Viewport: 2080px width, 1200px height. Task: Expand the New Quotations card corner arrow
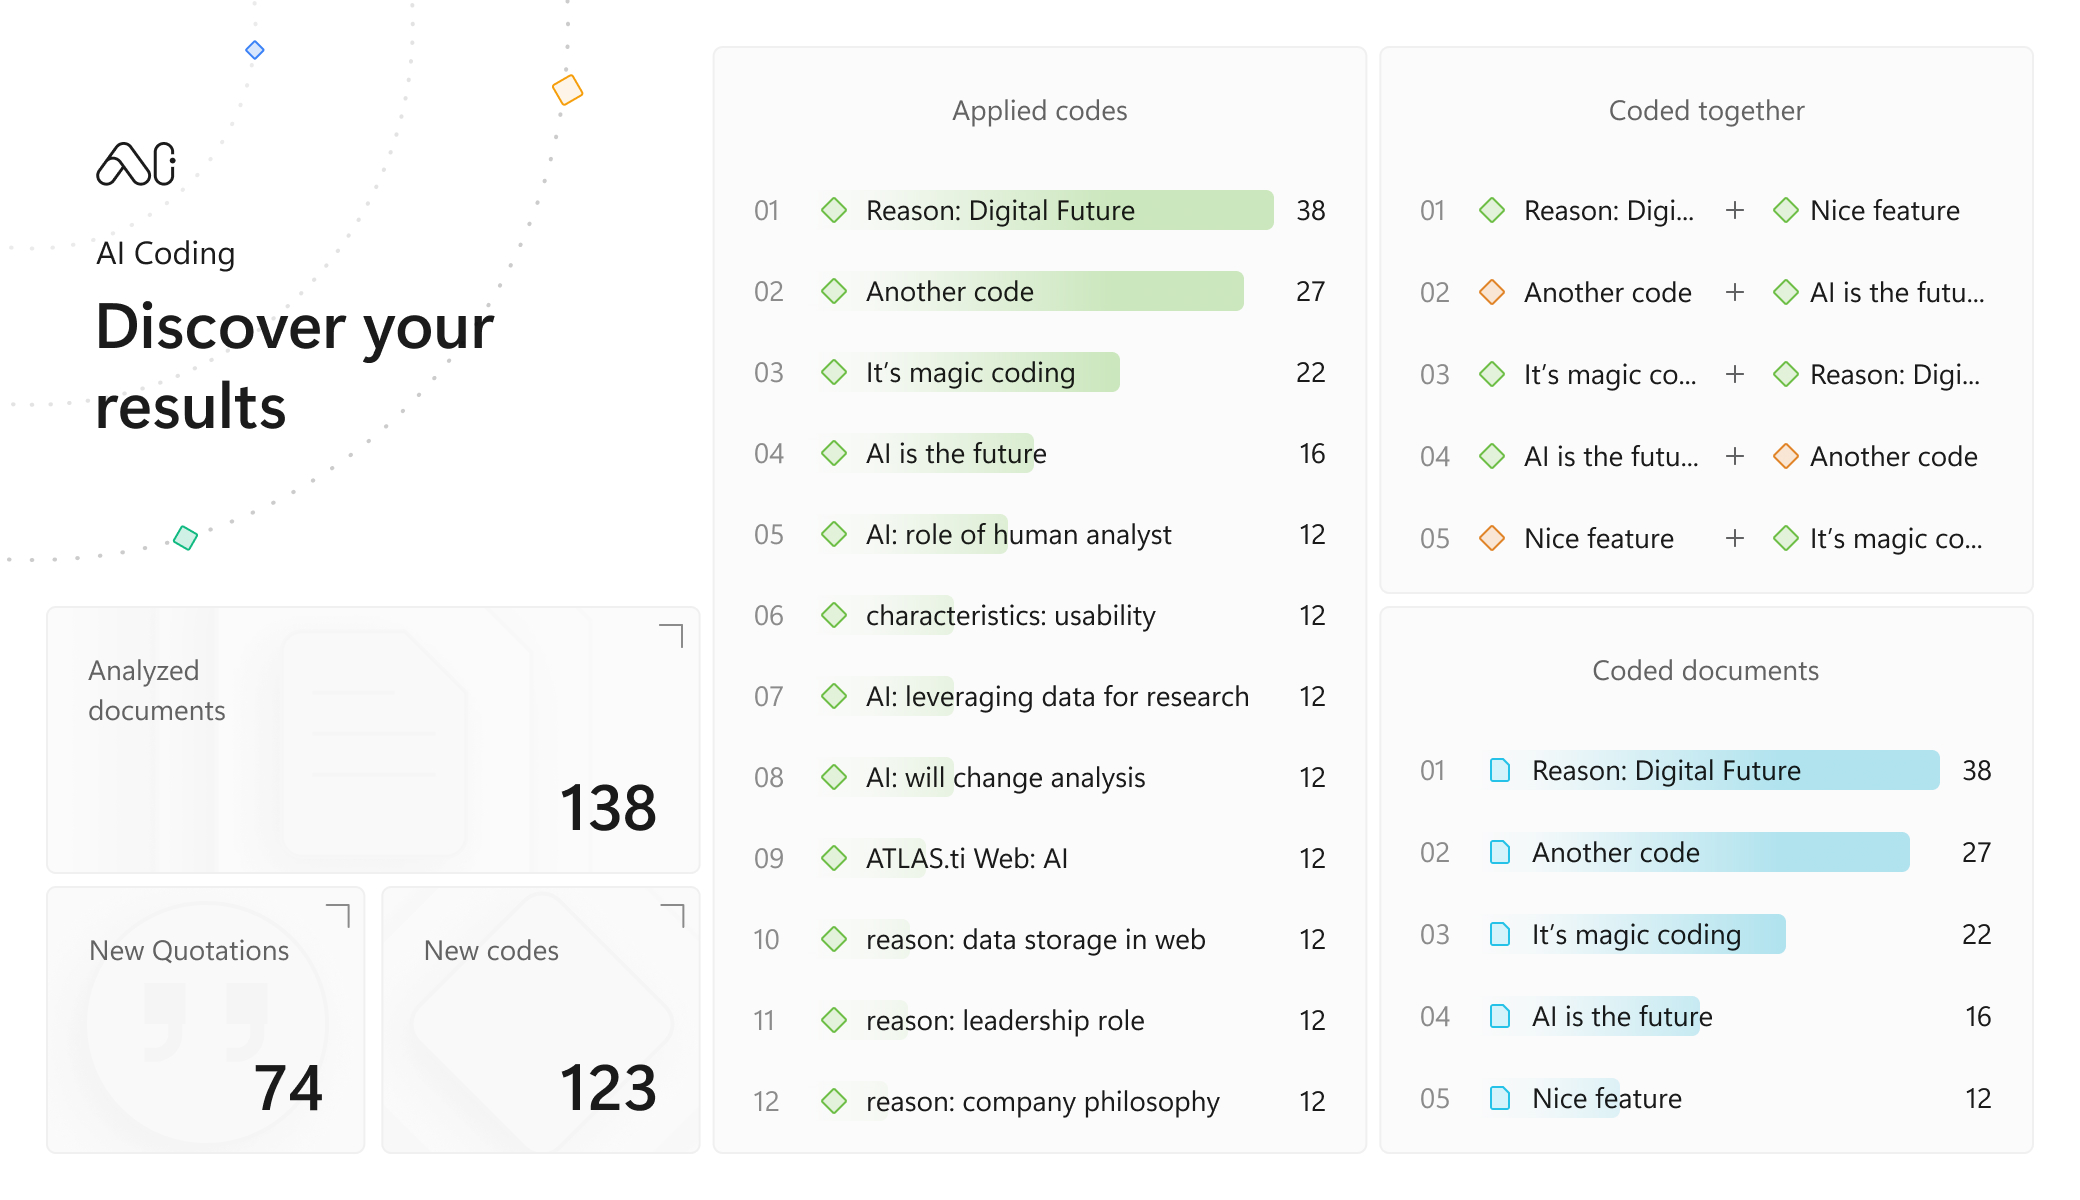339,915
